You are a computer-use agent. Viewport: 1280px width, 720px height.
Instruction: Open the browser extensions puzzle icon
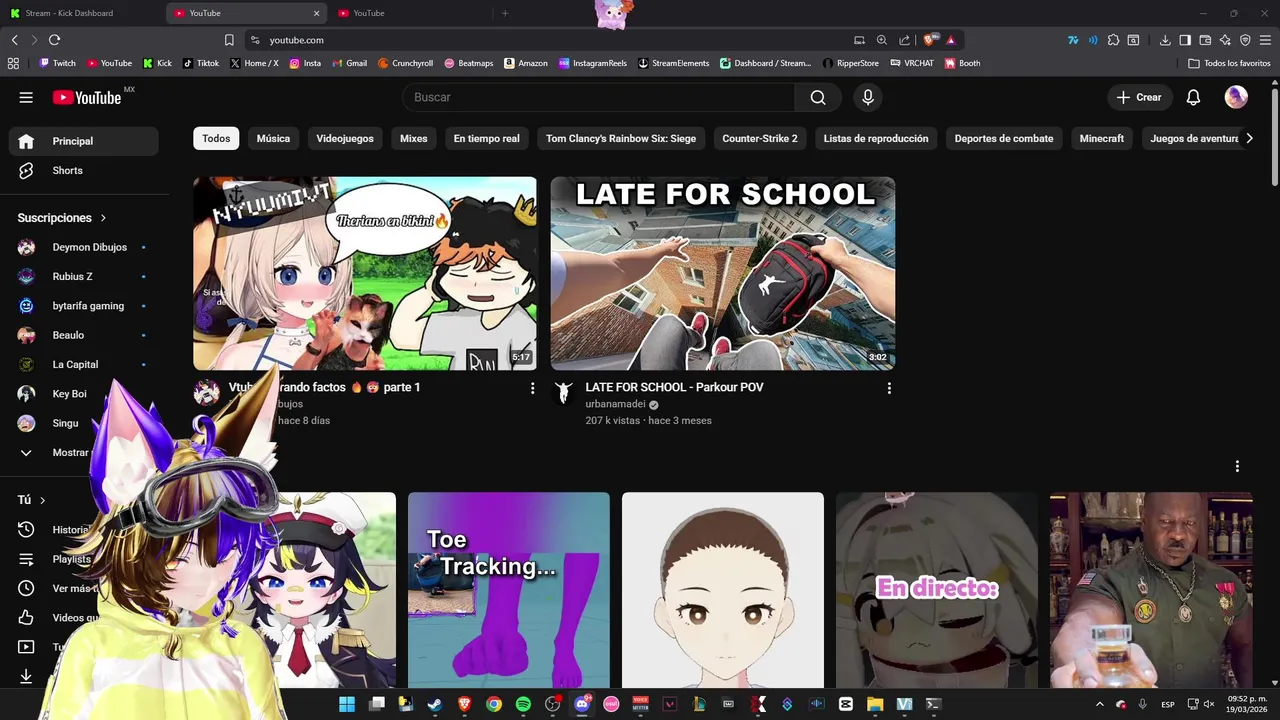coord(1113,40)
